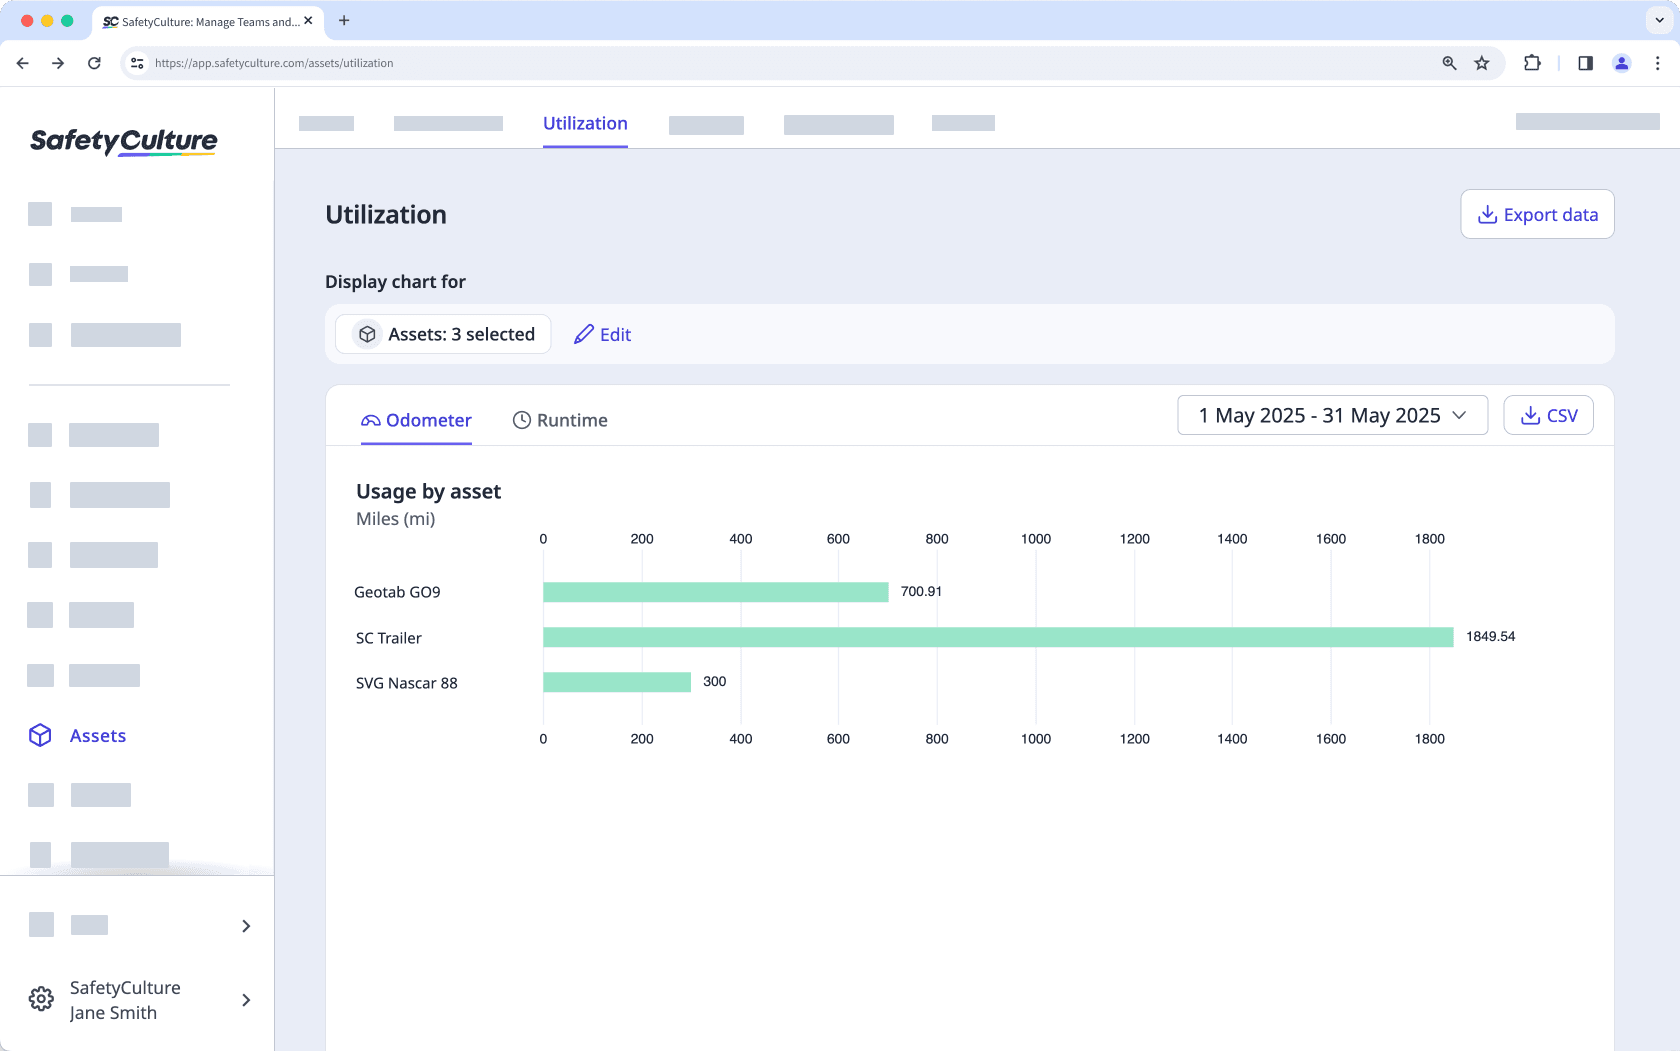Screen dimensions: 1680x1051
Task: Click the pencil icon next to Edit
Action: pyautogui.click(x=583, y=334)
